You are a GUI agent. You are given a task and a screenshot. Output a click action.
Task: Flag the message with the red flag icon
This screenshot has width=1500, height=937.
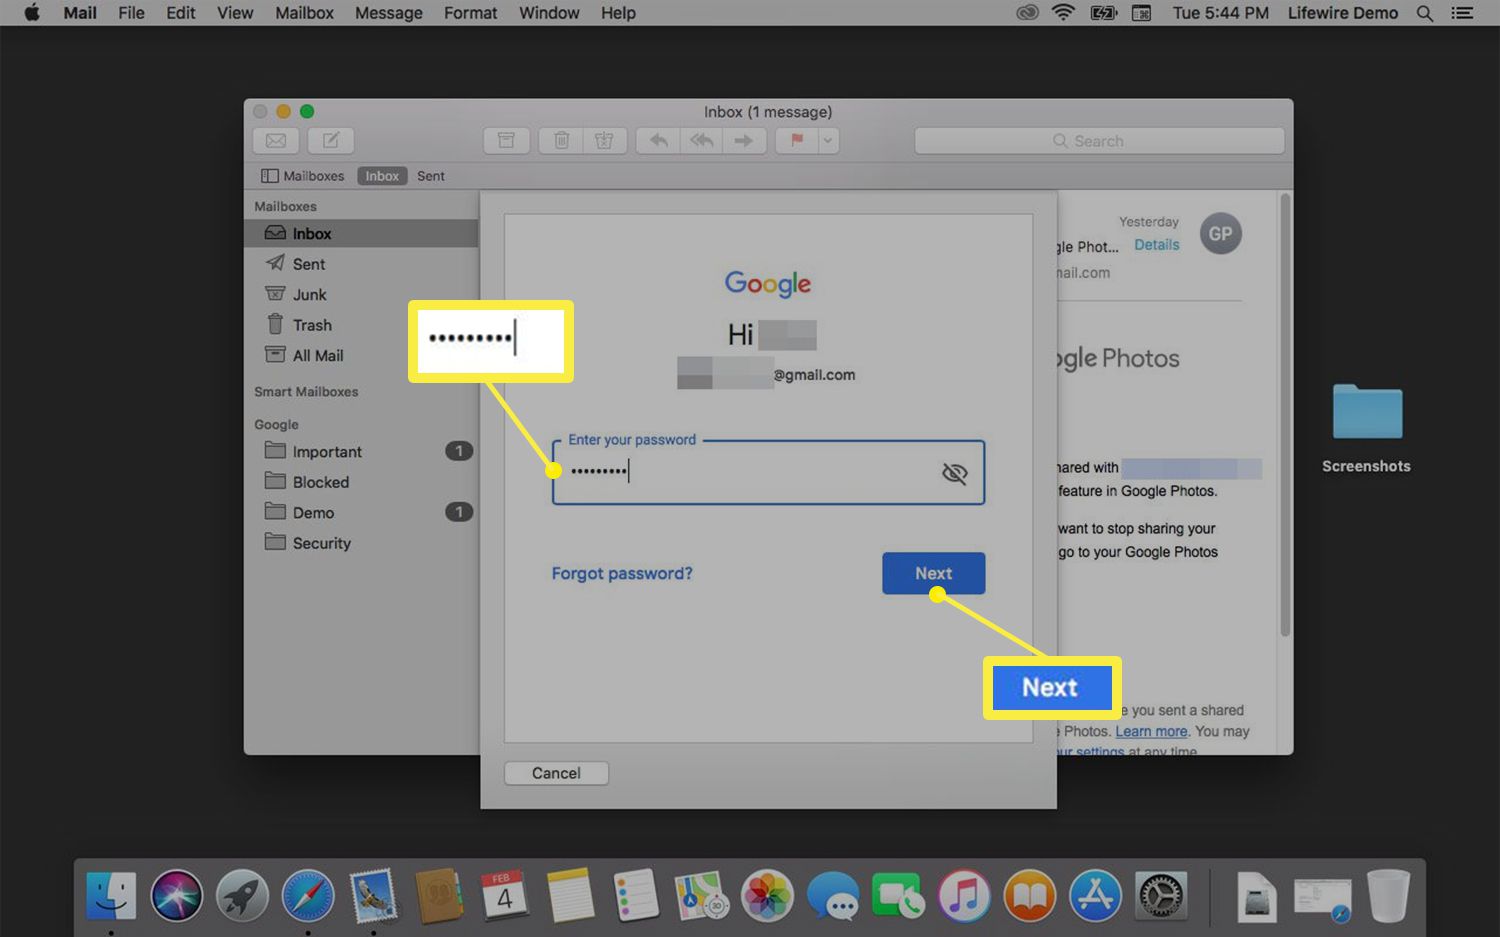click(797, 141)
